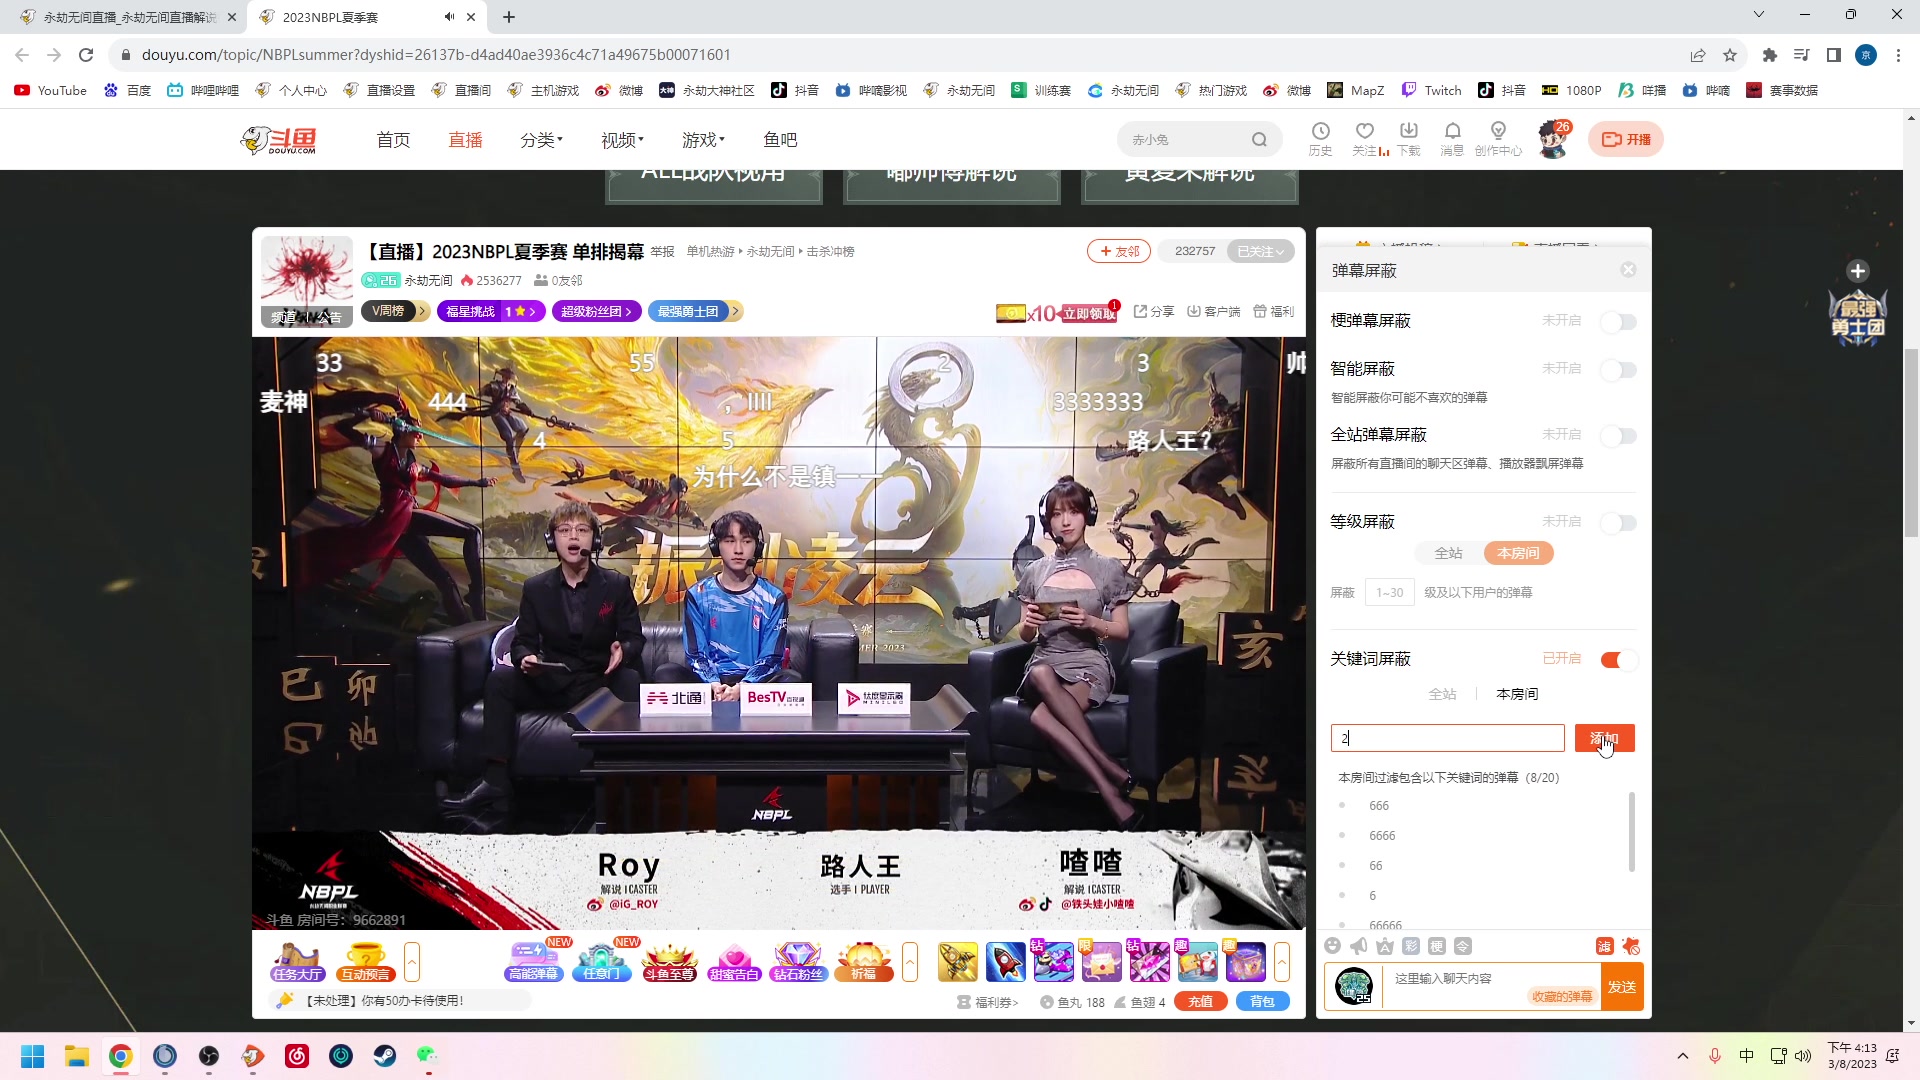Select 鱼吧 in the top navigation
The image size is (1920, 1080).
click(780, 139)
